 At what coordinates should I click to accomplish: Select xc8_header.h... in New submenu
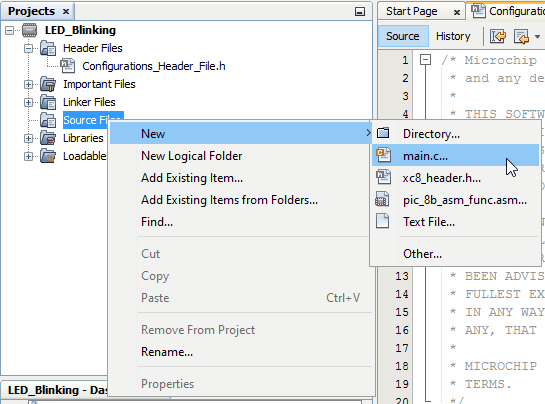(455, 178)
